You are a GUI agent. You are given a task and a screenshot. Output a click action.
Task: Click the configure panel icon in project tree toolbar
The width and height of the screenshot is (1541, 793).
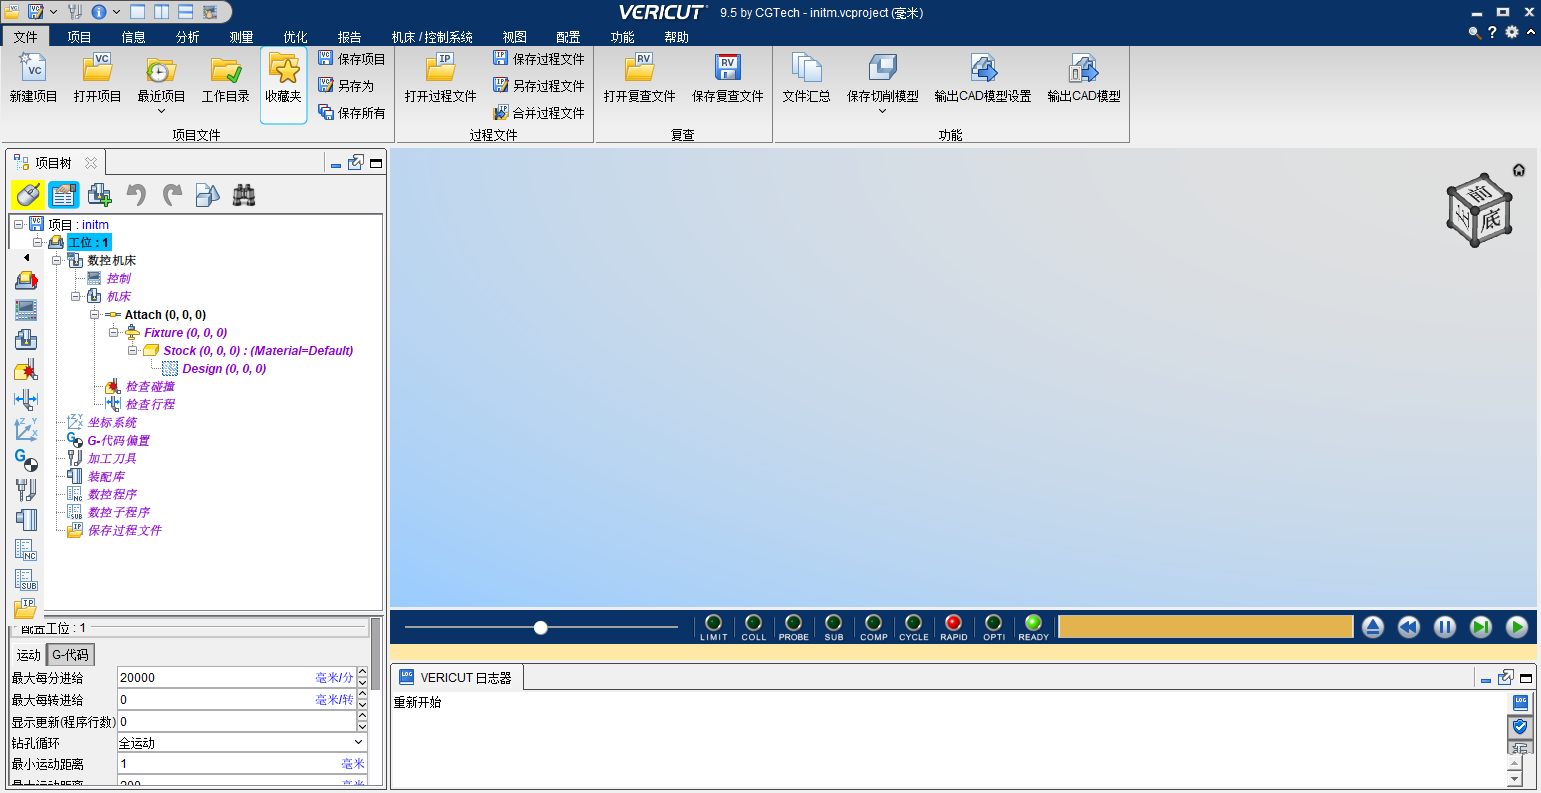coord(64,195)
